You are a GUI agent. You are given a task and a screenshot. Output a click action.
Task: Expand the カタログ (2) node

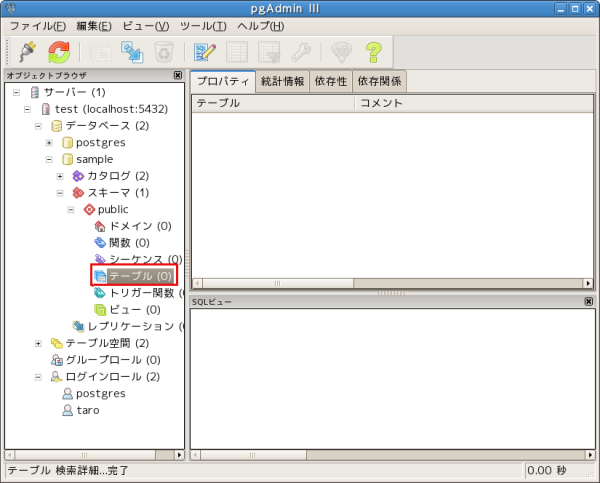coord(60,176)
